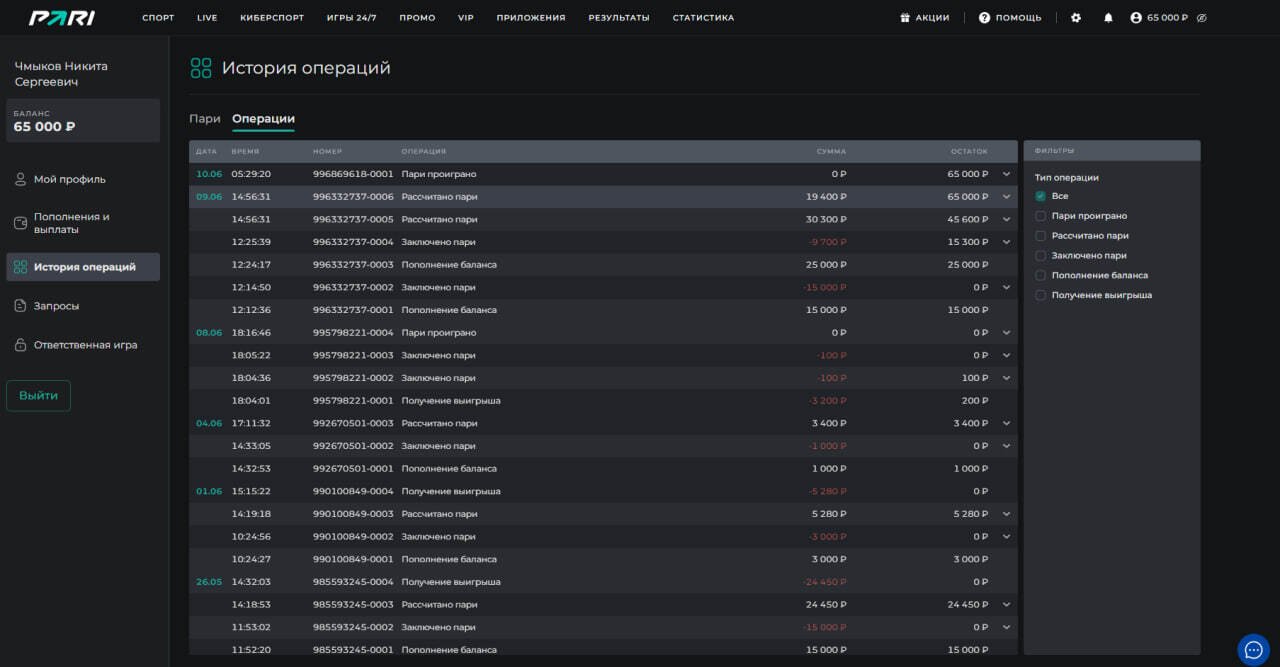1280x667 pixels.
Task: Hide balance with crossed-eye icon
Action: (1202, 18)
